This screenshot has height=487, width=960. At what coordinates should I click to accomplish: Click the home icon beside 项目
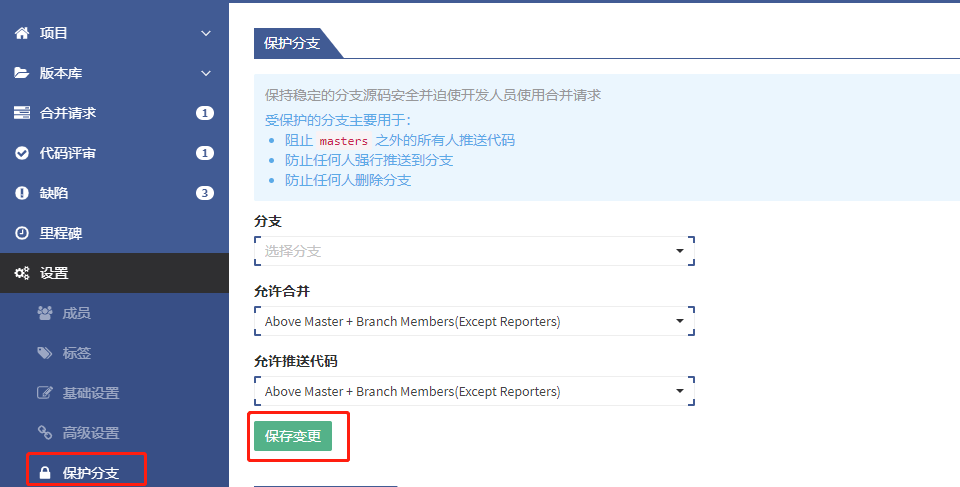click(x=22, y=33)
